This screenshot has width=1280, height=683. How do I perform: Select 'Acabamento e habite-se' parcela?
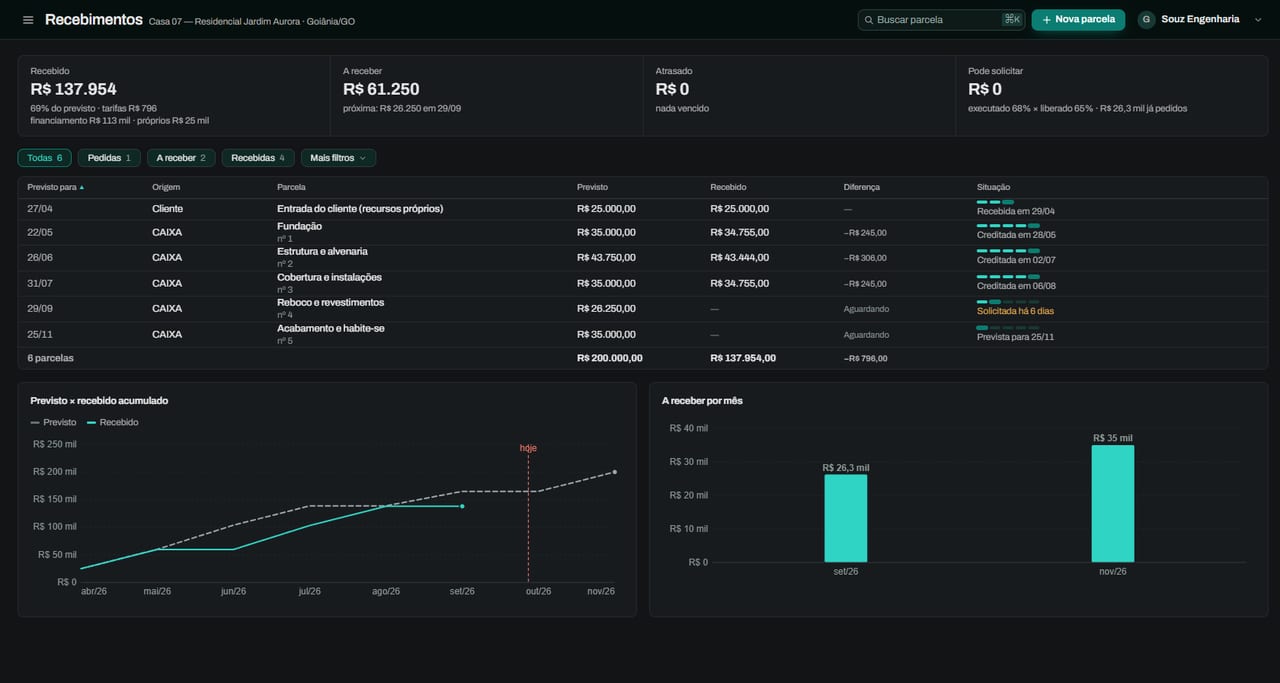pyautogui.click(x=643, y=334)
